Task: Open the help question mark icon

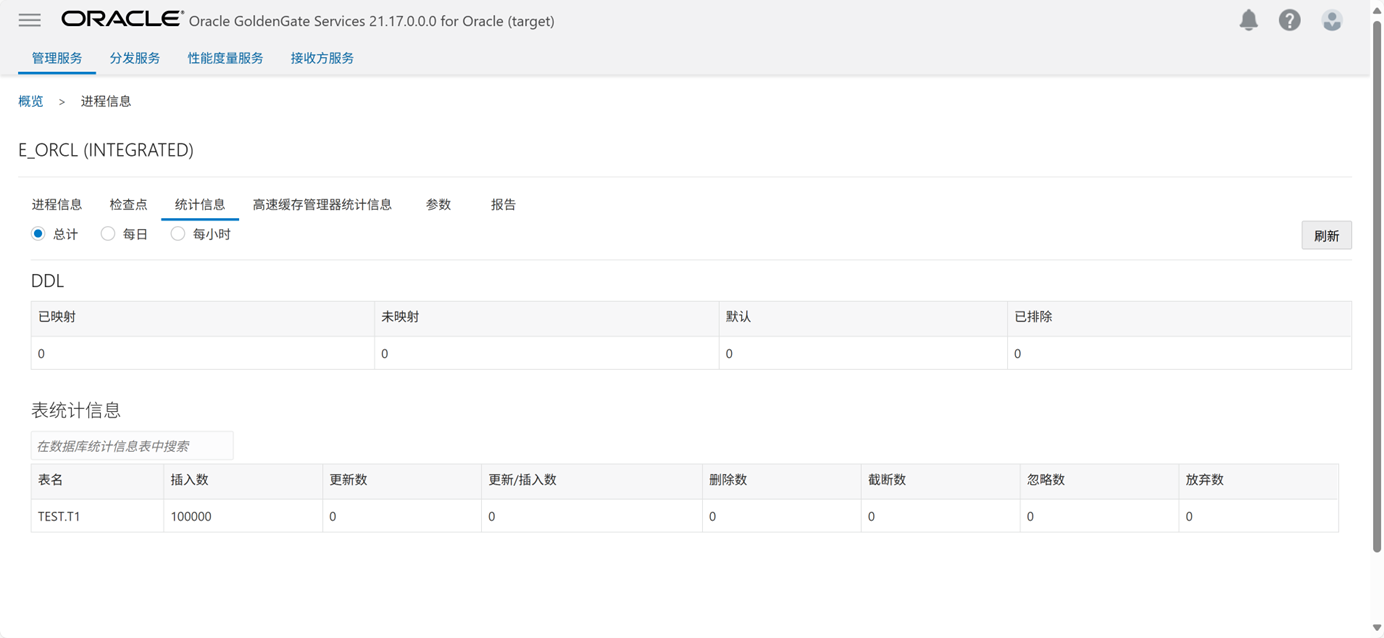Action: (1290, 20)
